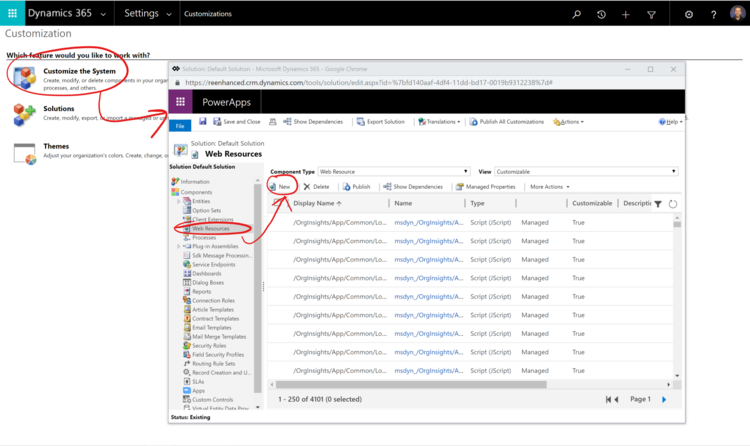Click the list vertical scrollbar down arrow
750x446 pixels.
point(677,376)
